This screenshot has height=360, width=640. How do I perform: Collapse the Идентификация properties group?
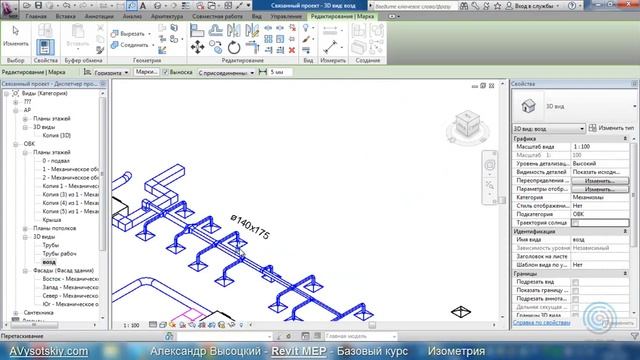click(625, 231)
